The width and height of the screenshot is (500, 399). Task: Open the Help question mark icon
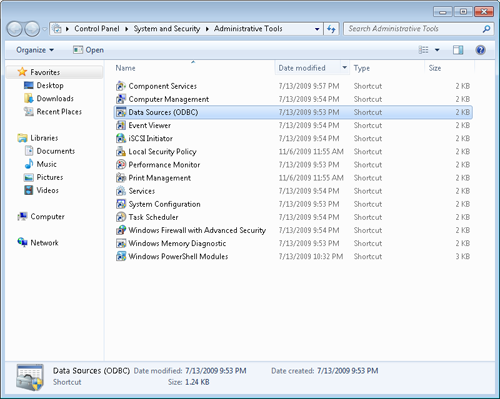(x=480, y=50)
